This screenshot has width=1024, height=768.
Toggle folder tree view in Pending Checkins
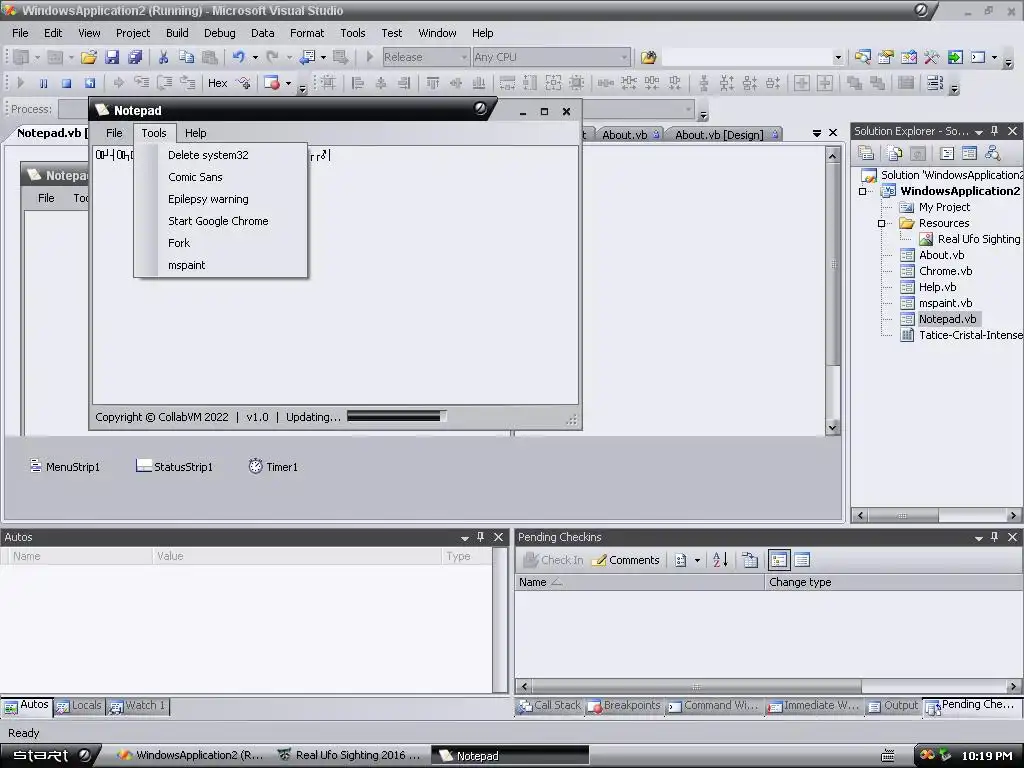(x=778, y=560)
